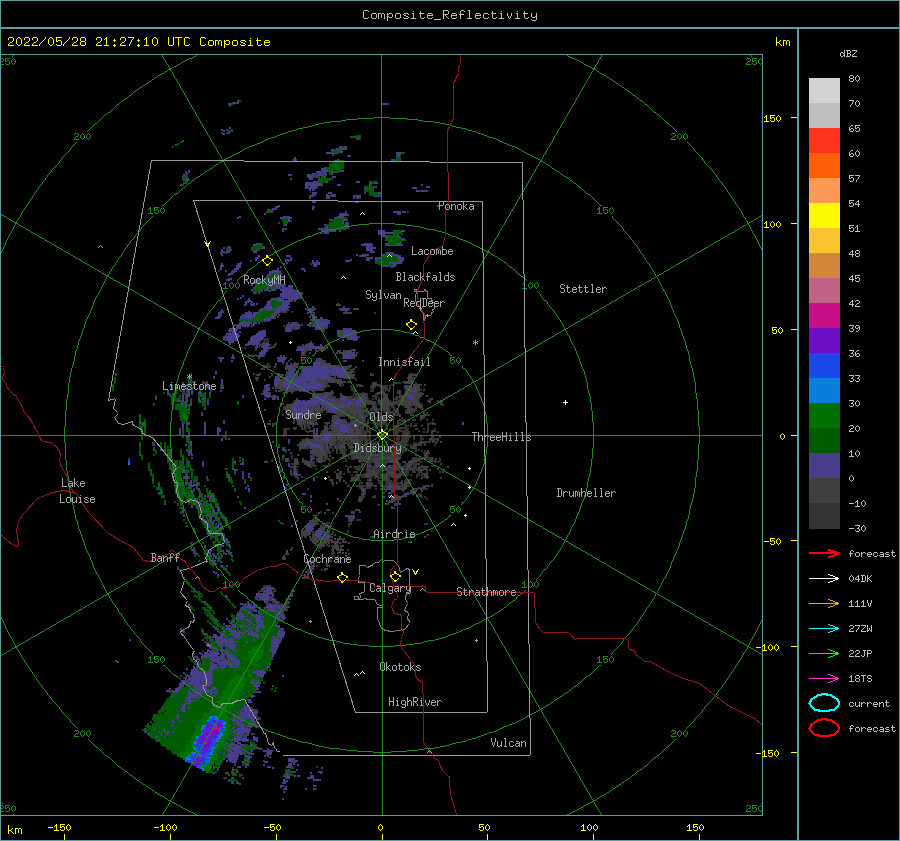The height and width of the screenshot is (841, 900).
Task: Click the yellow diamond marker below RedDeer
Action: coord(411,325)
